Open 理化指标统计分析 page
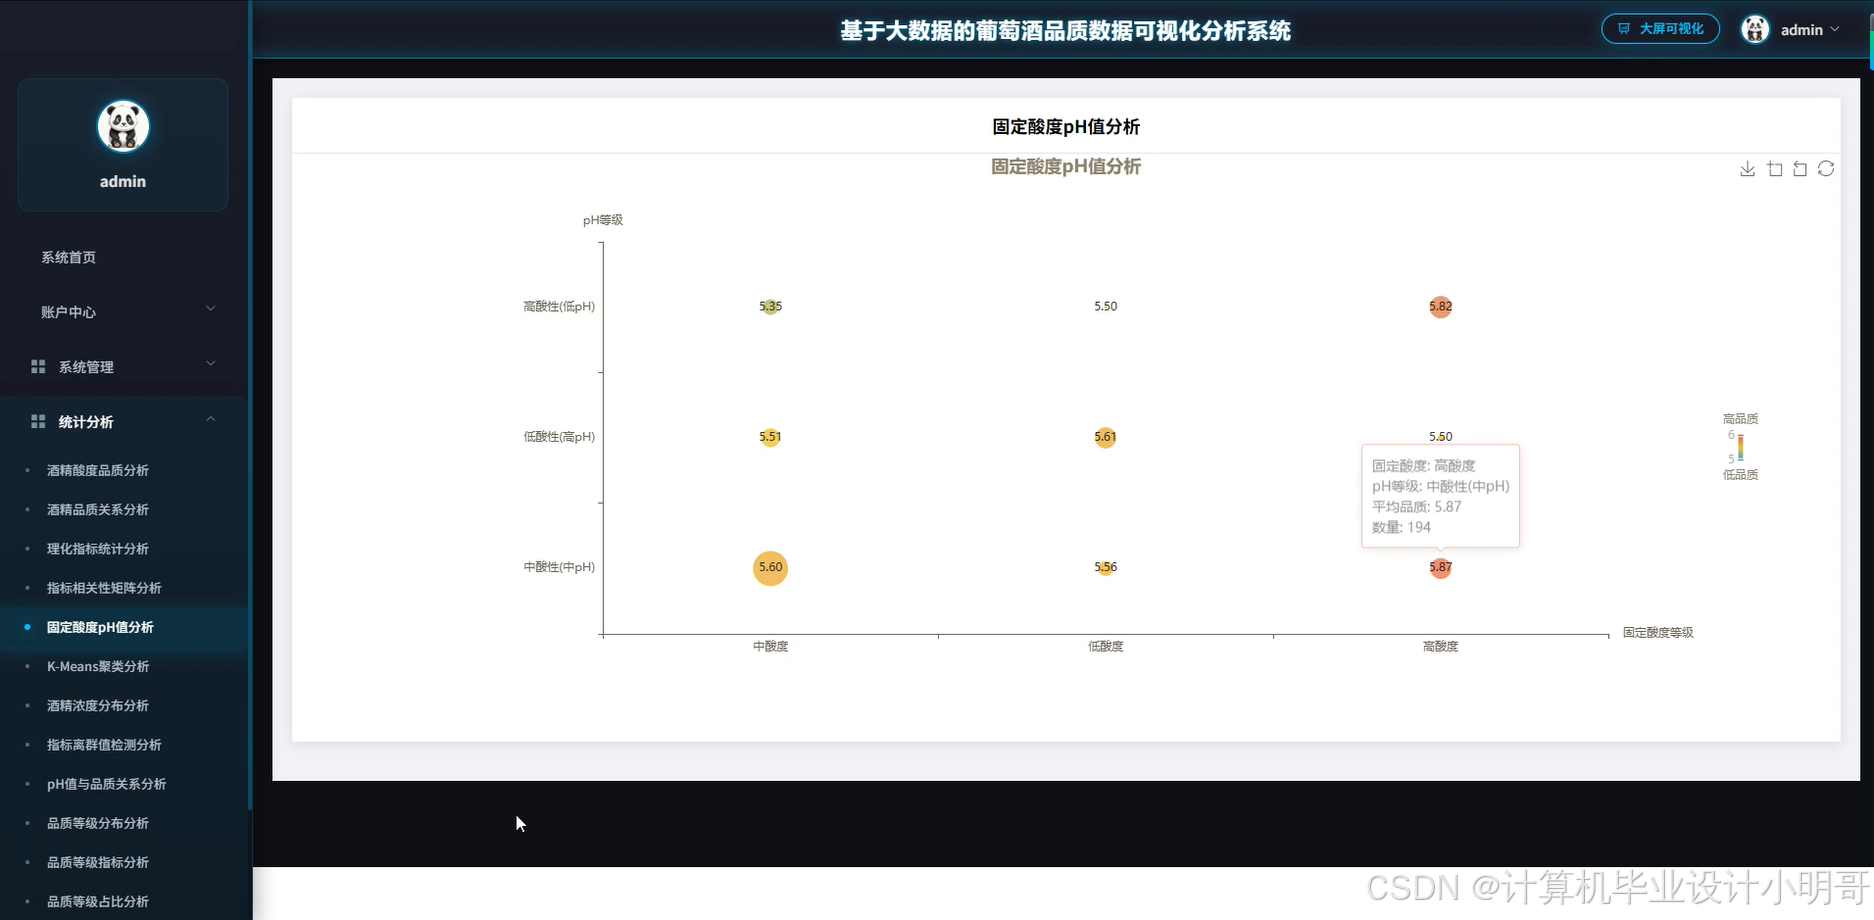This screenshot has width=1874, height=920. click(98, 548)
